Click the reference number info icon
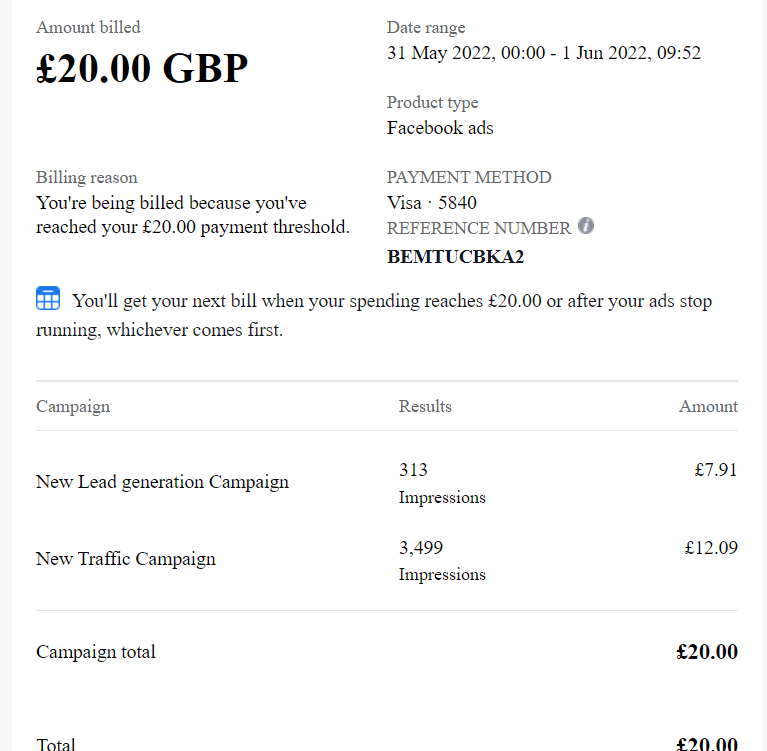 [x=586, y=226]
